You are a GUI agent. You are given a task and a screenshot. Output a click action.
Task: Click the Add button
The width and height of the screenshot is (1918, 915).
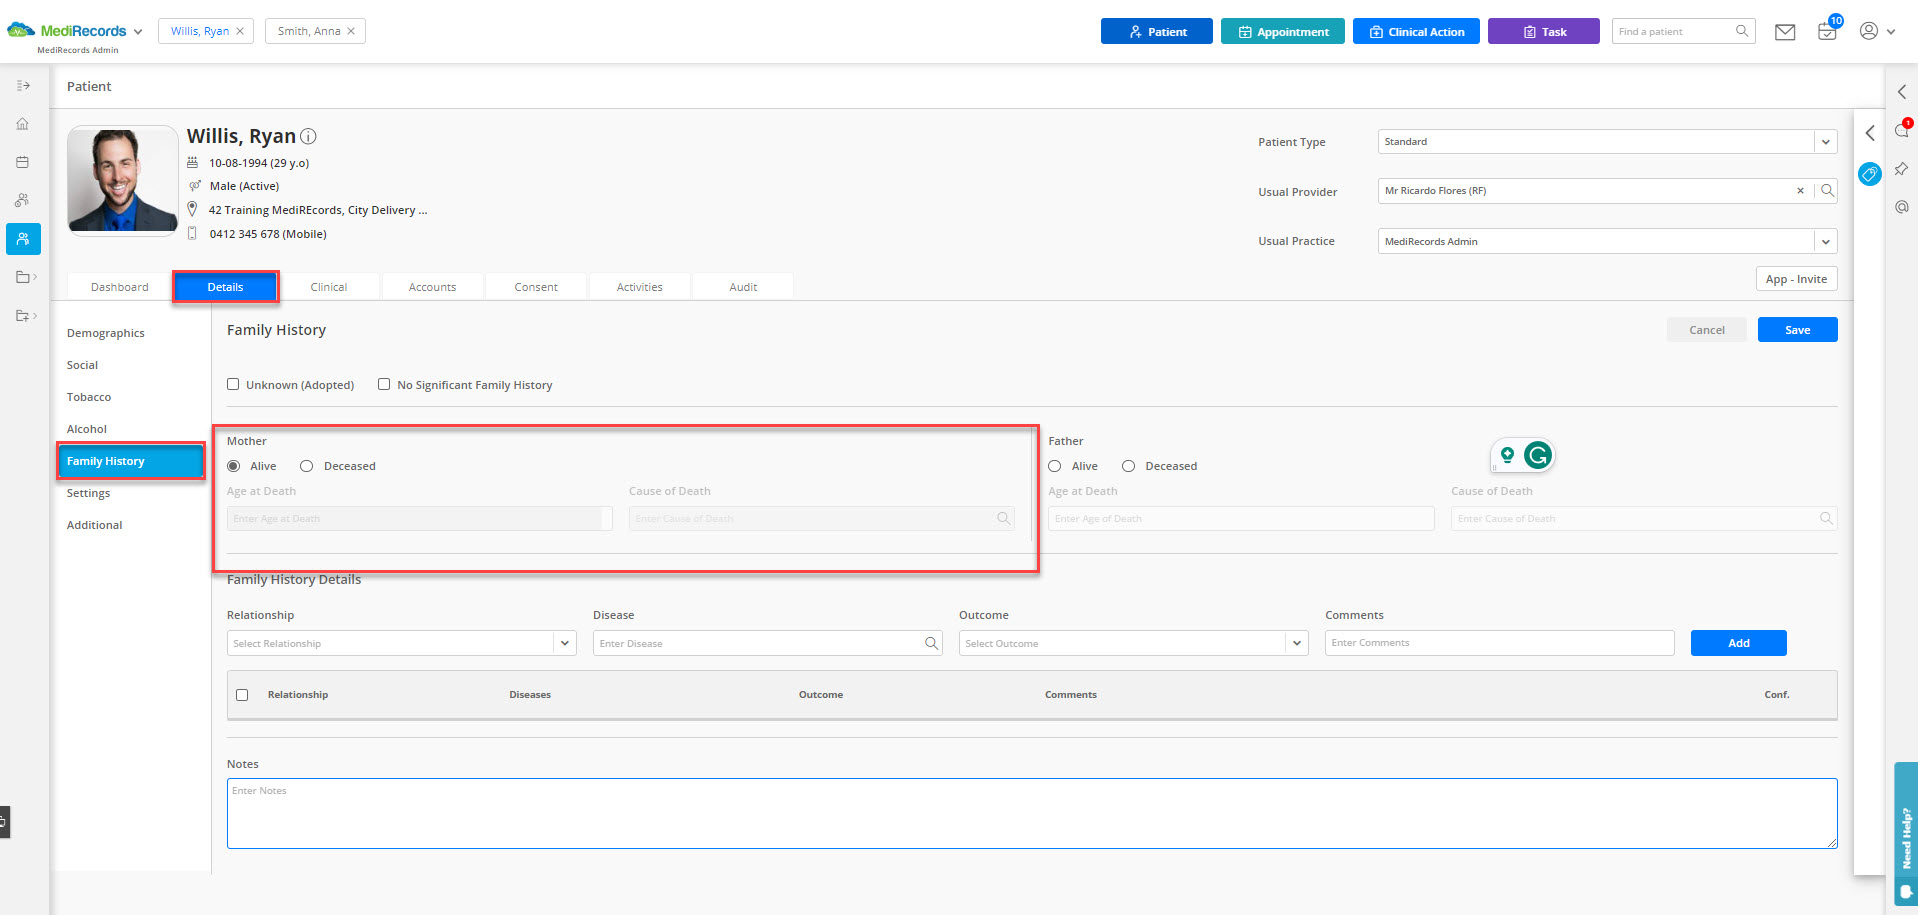point(1739,643)
